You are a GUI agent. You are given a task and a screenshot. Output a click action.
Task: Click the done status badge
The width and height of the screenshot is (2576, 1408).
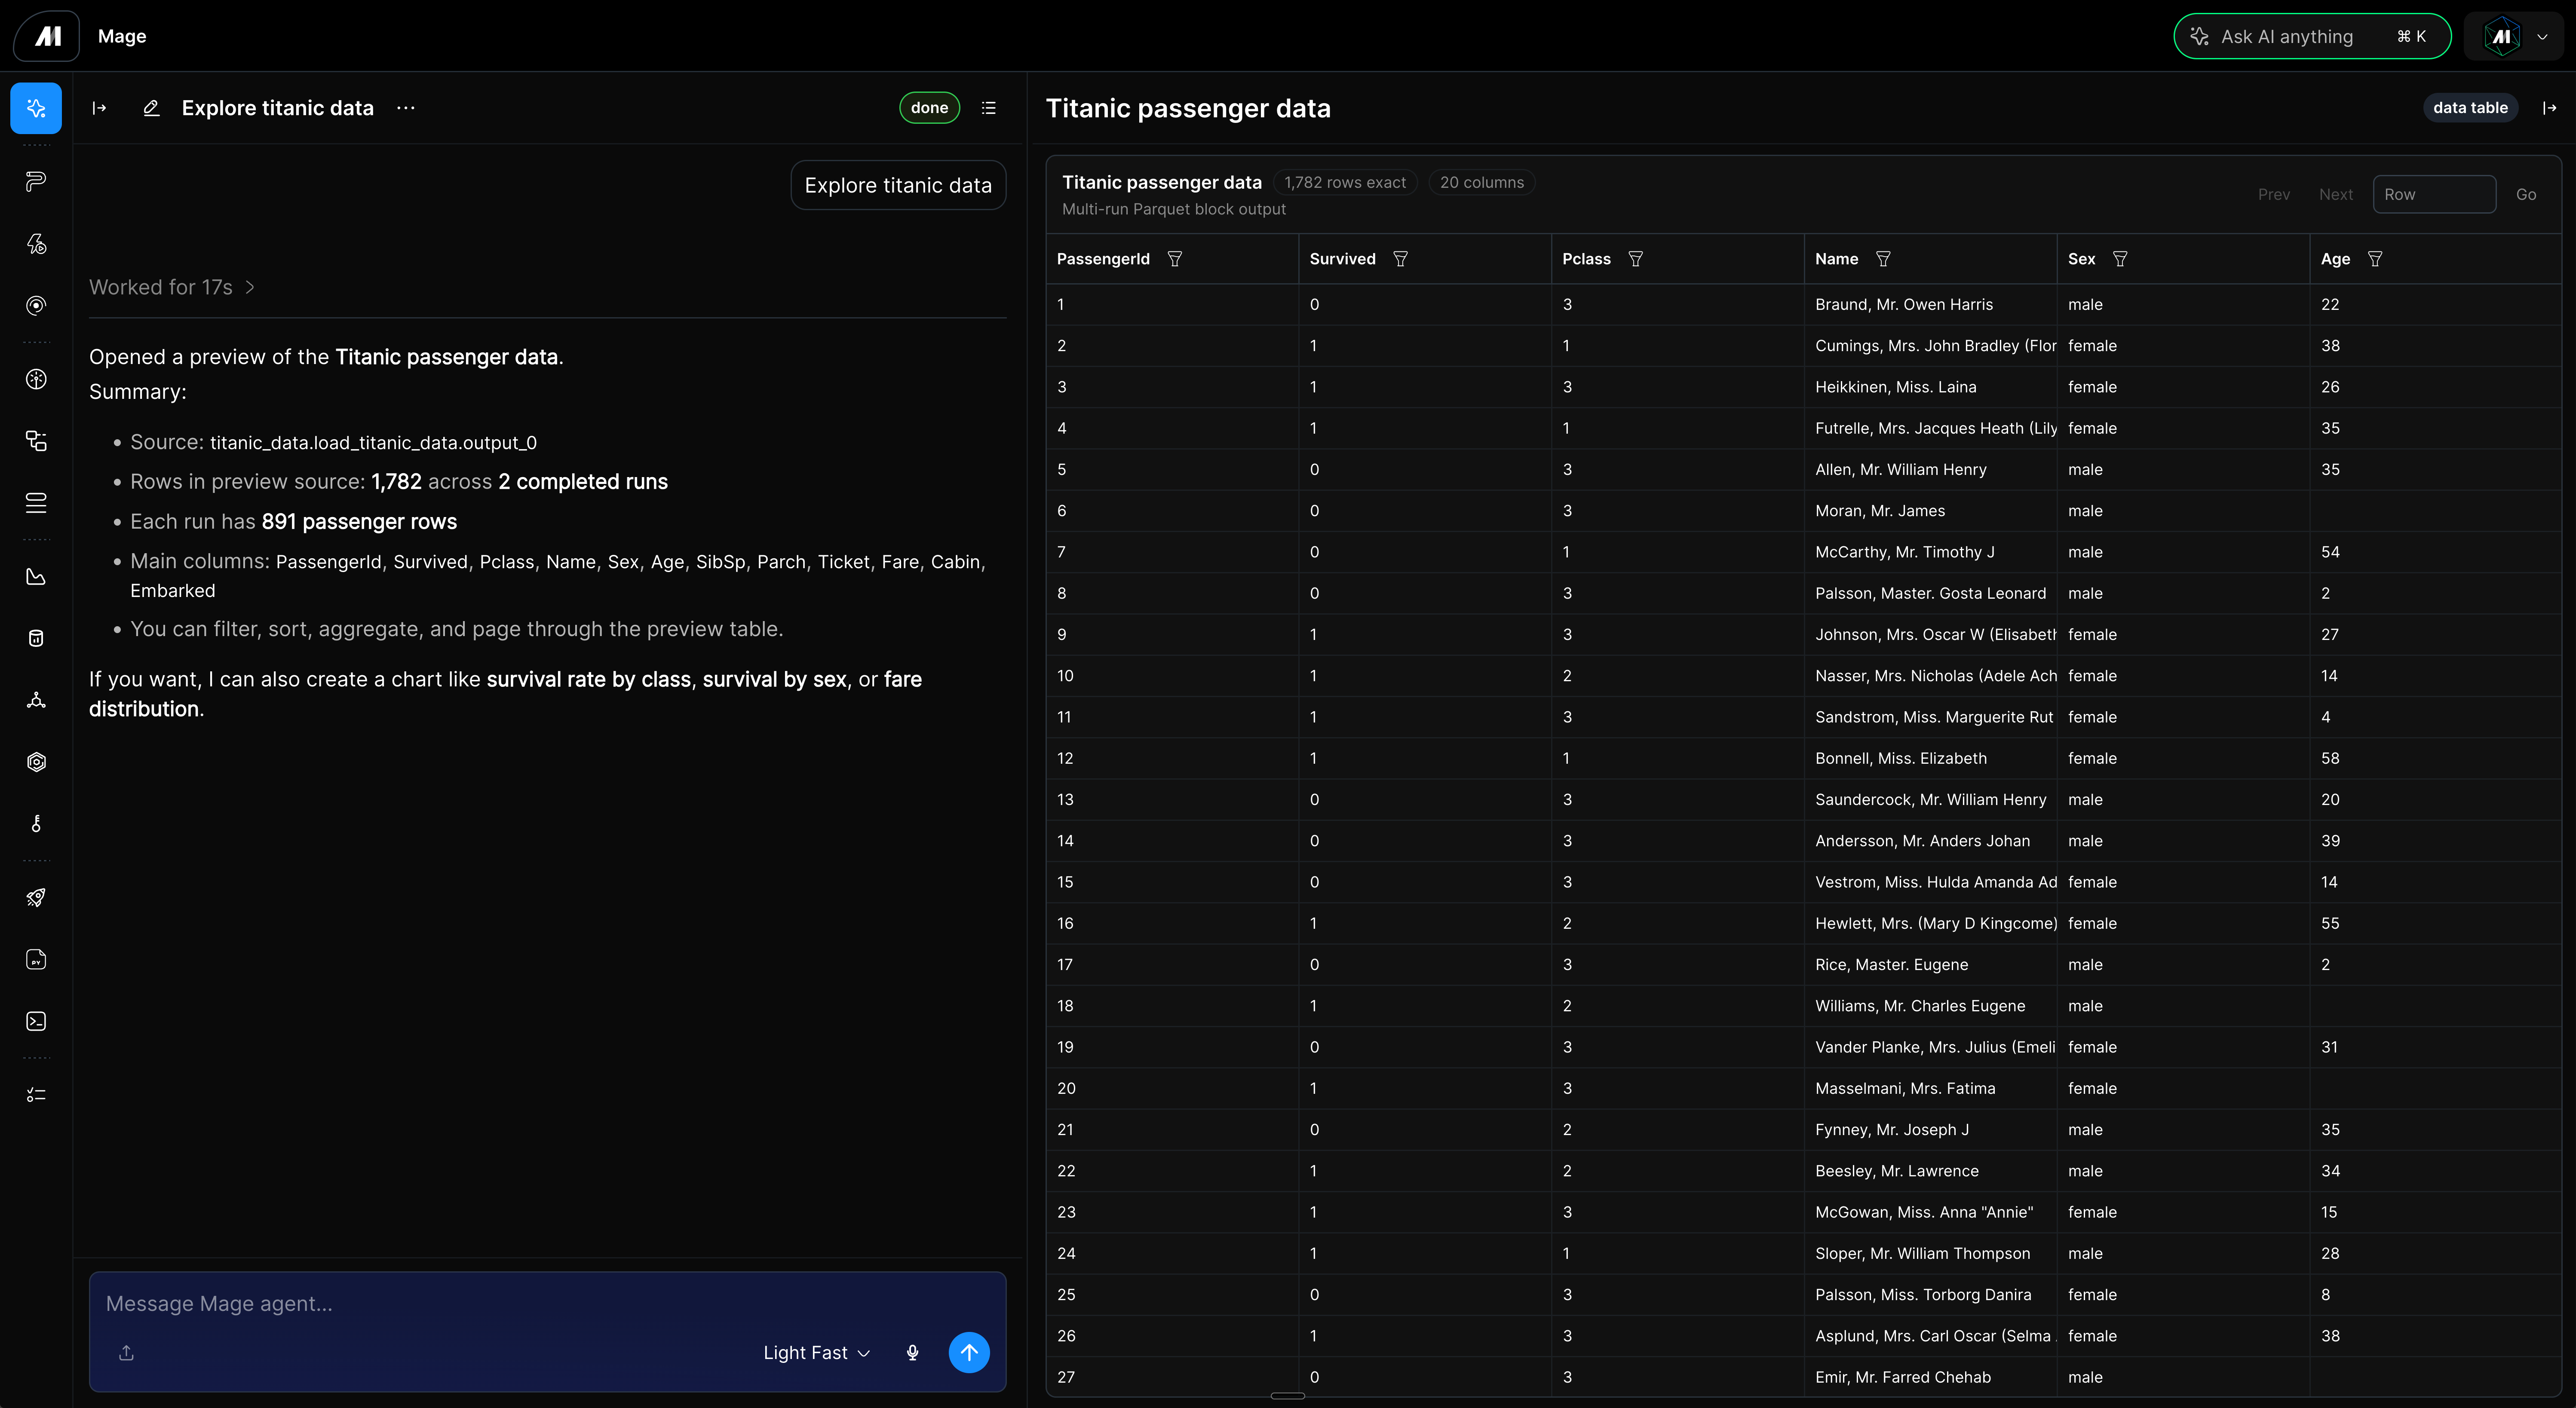[x=929, y=108]
